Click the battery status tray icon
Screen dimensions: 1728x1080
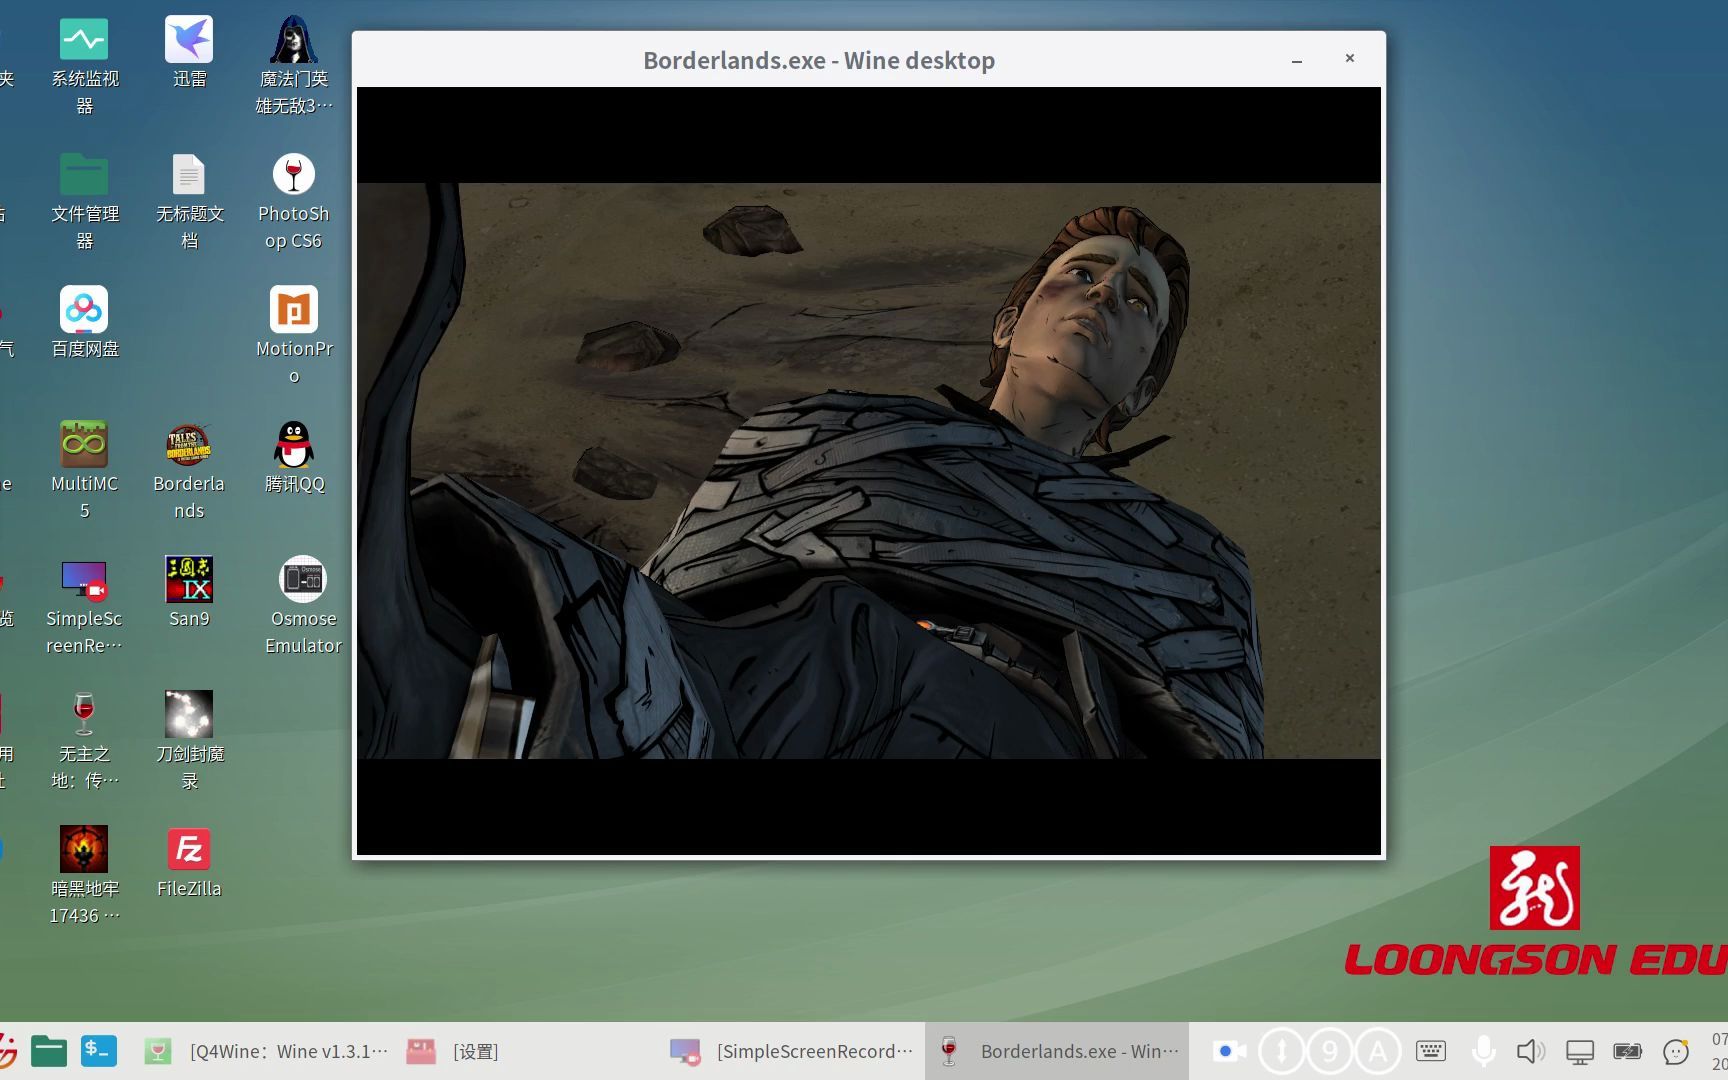click(1627, 1051)
